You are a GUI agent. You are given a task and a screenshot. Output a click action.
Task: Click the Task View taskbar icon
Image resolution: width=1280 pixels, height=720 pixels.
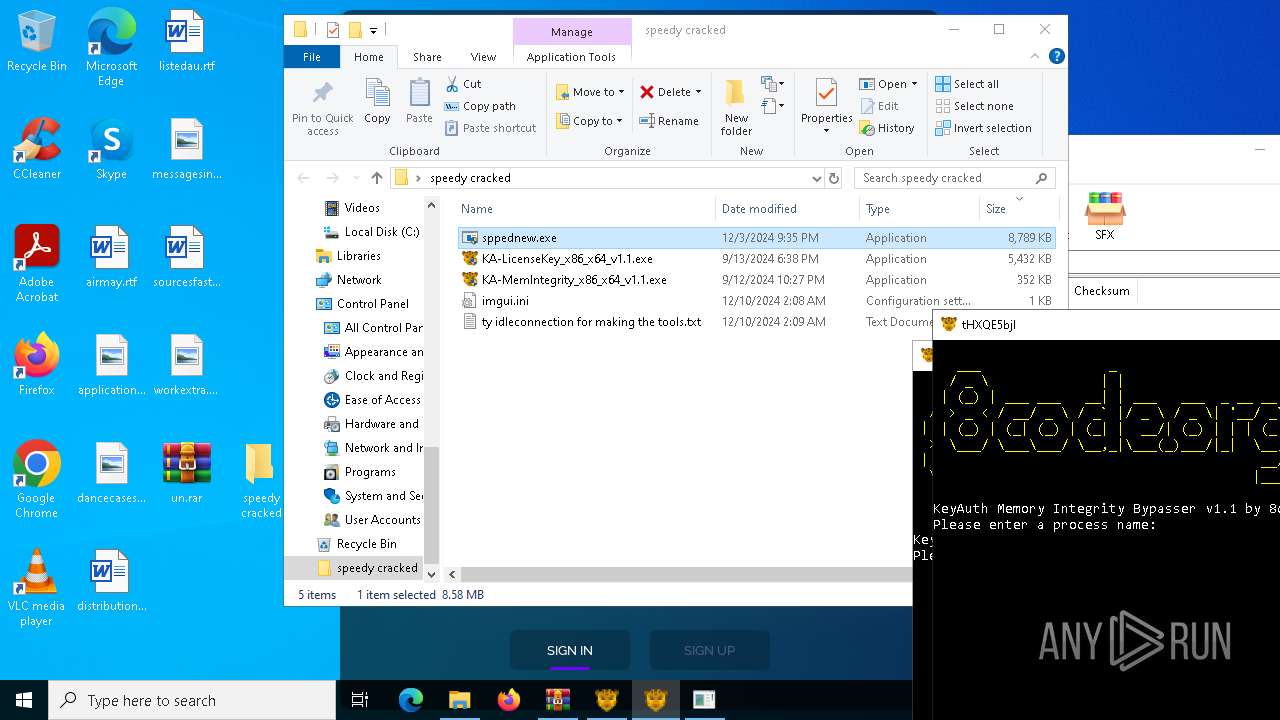(361, 700)
